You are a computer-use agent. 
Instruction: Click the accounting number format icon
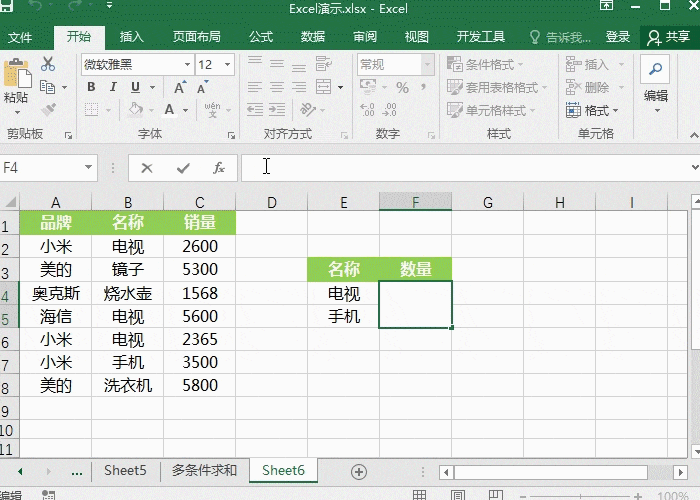[x=368, y=87]
